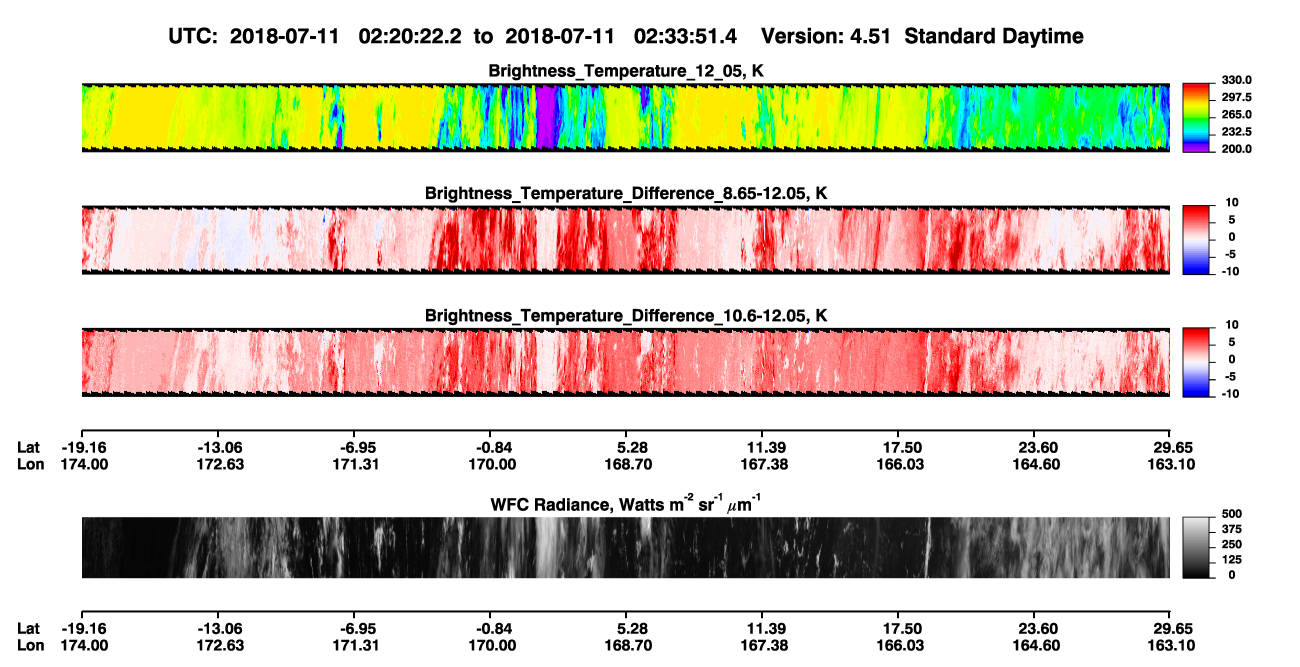Click the 125 label on radiance colorbar
The image size is (1300, 667).
click(1232, 560)
